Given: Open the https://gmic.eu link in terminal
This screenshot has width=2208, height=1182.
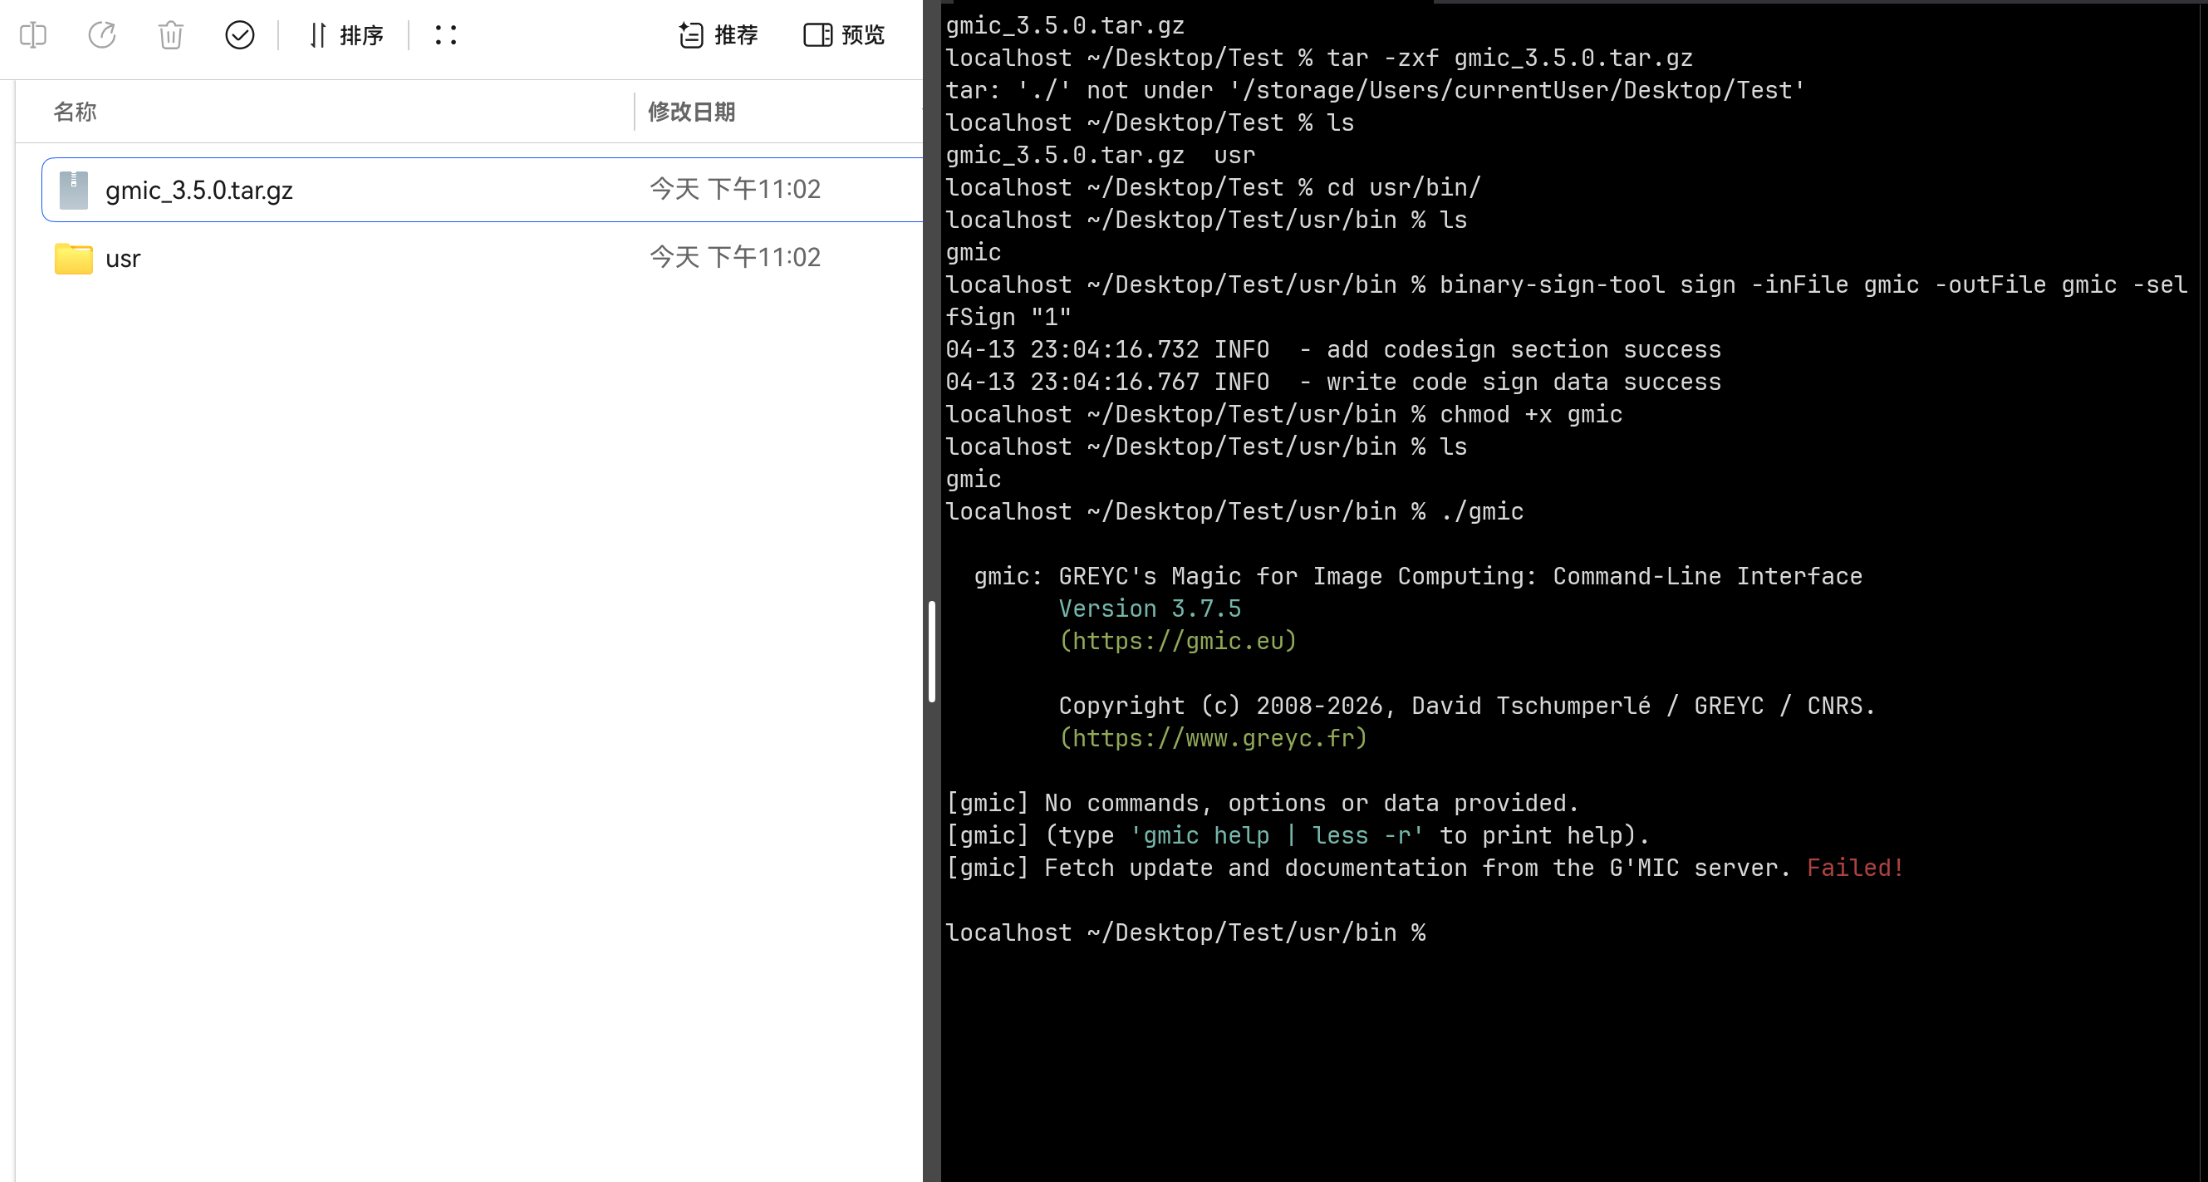Looking at the screenshot, I should (x=1178, y=641).
